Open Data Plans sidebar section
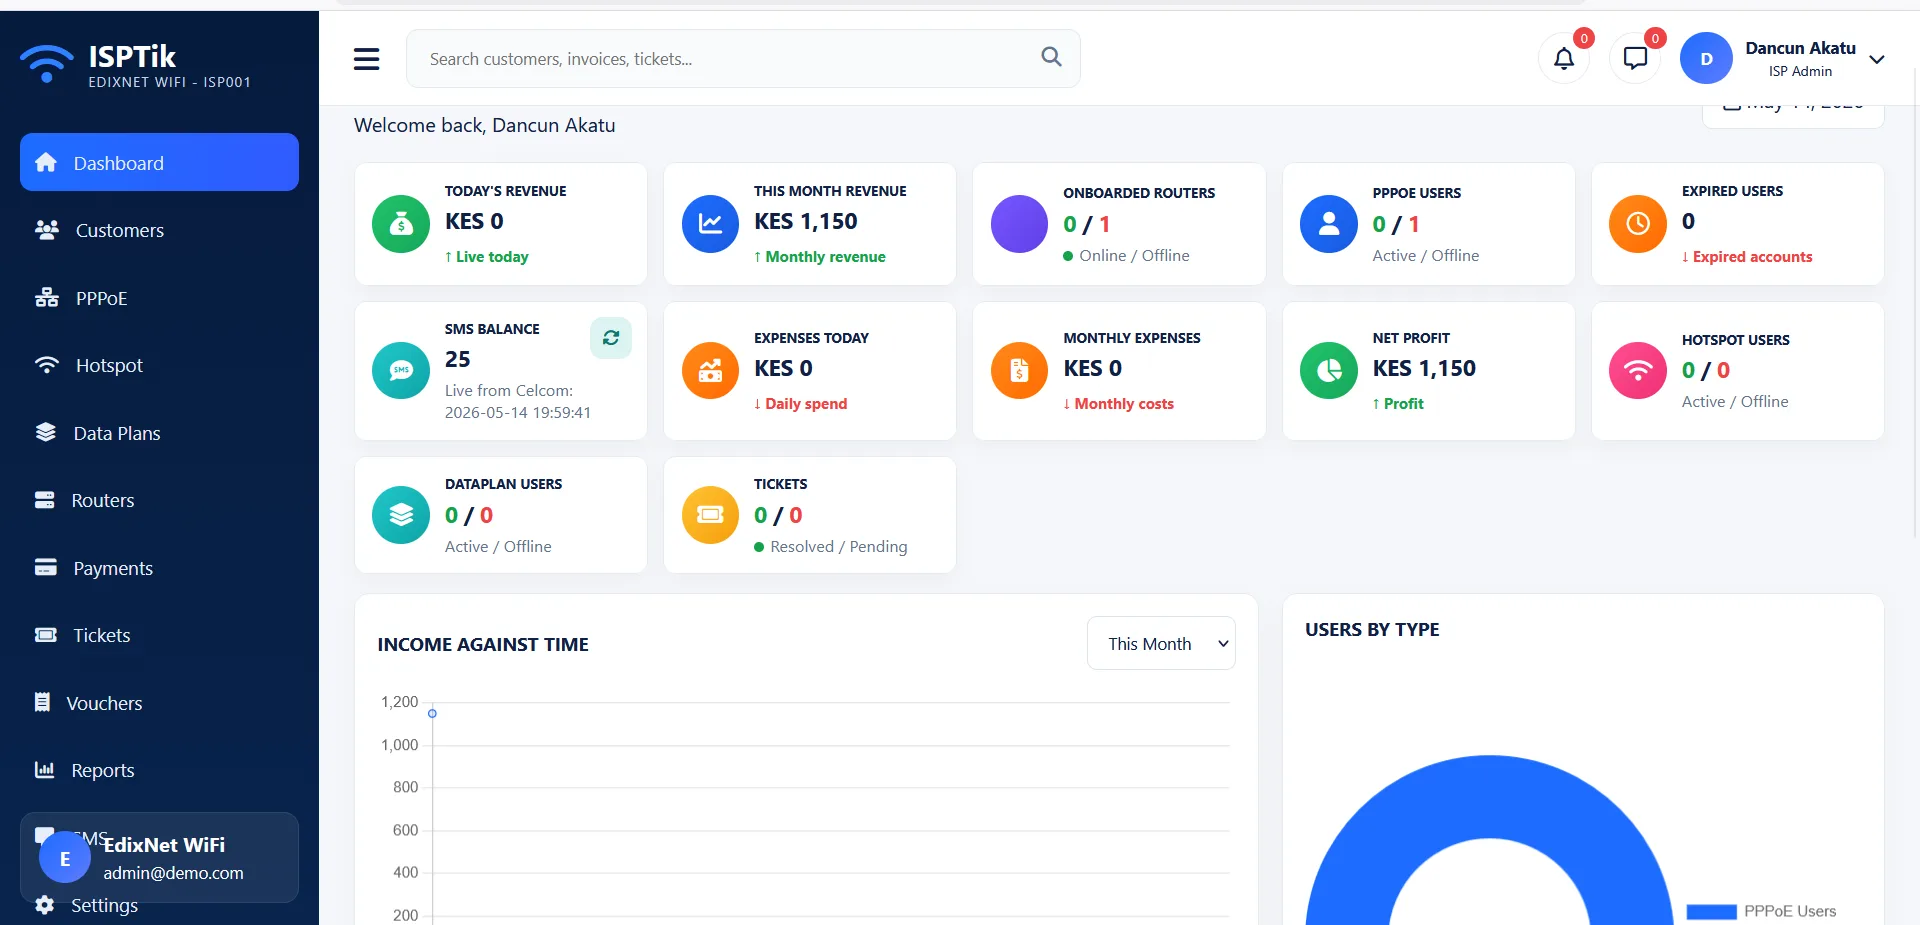The height and width of the screenshot is (925, 1920). 159,433
